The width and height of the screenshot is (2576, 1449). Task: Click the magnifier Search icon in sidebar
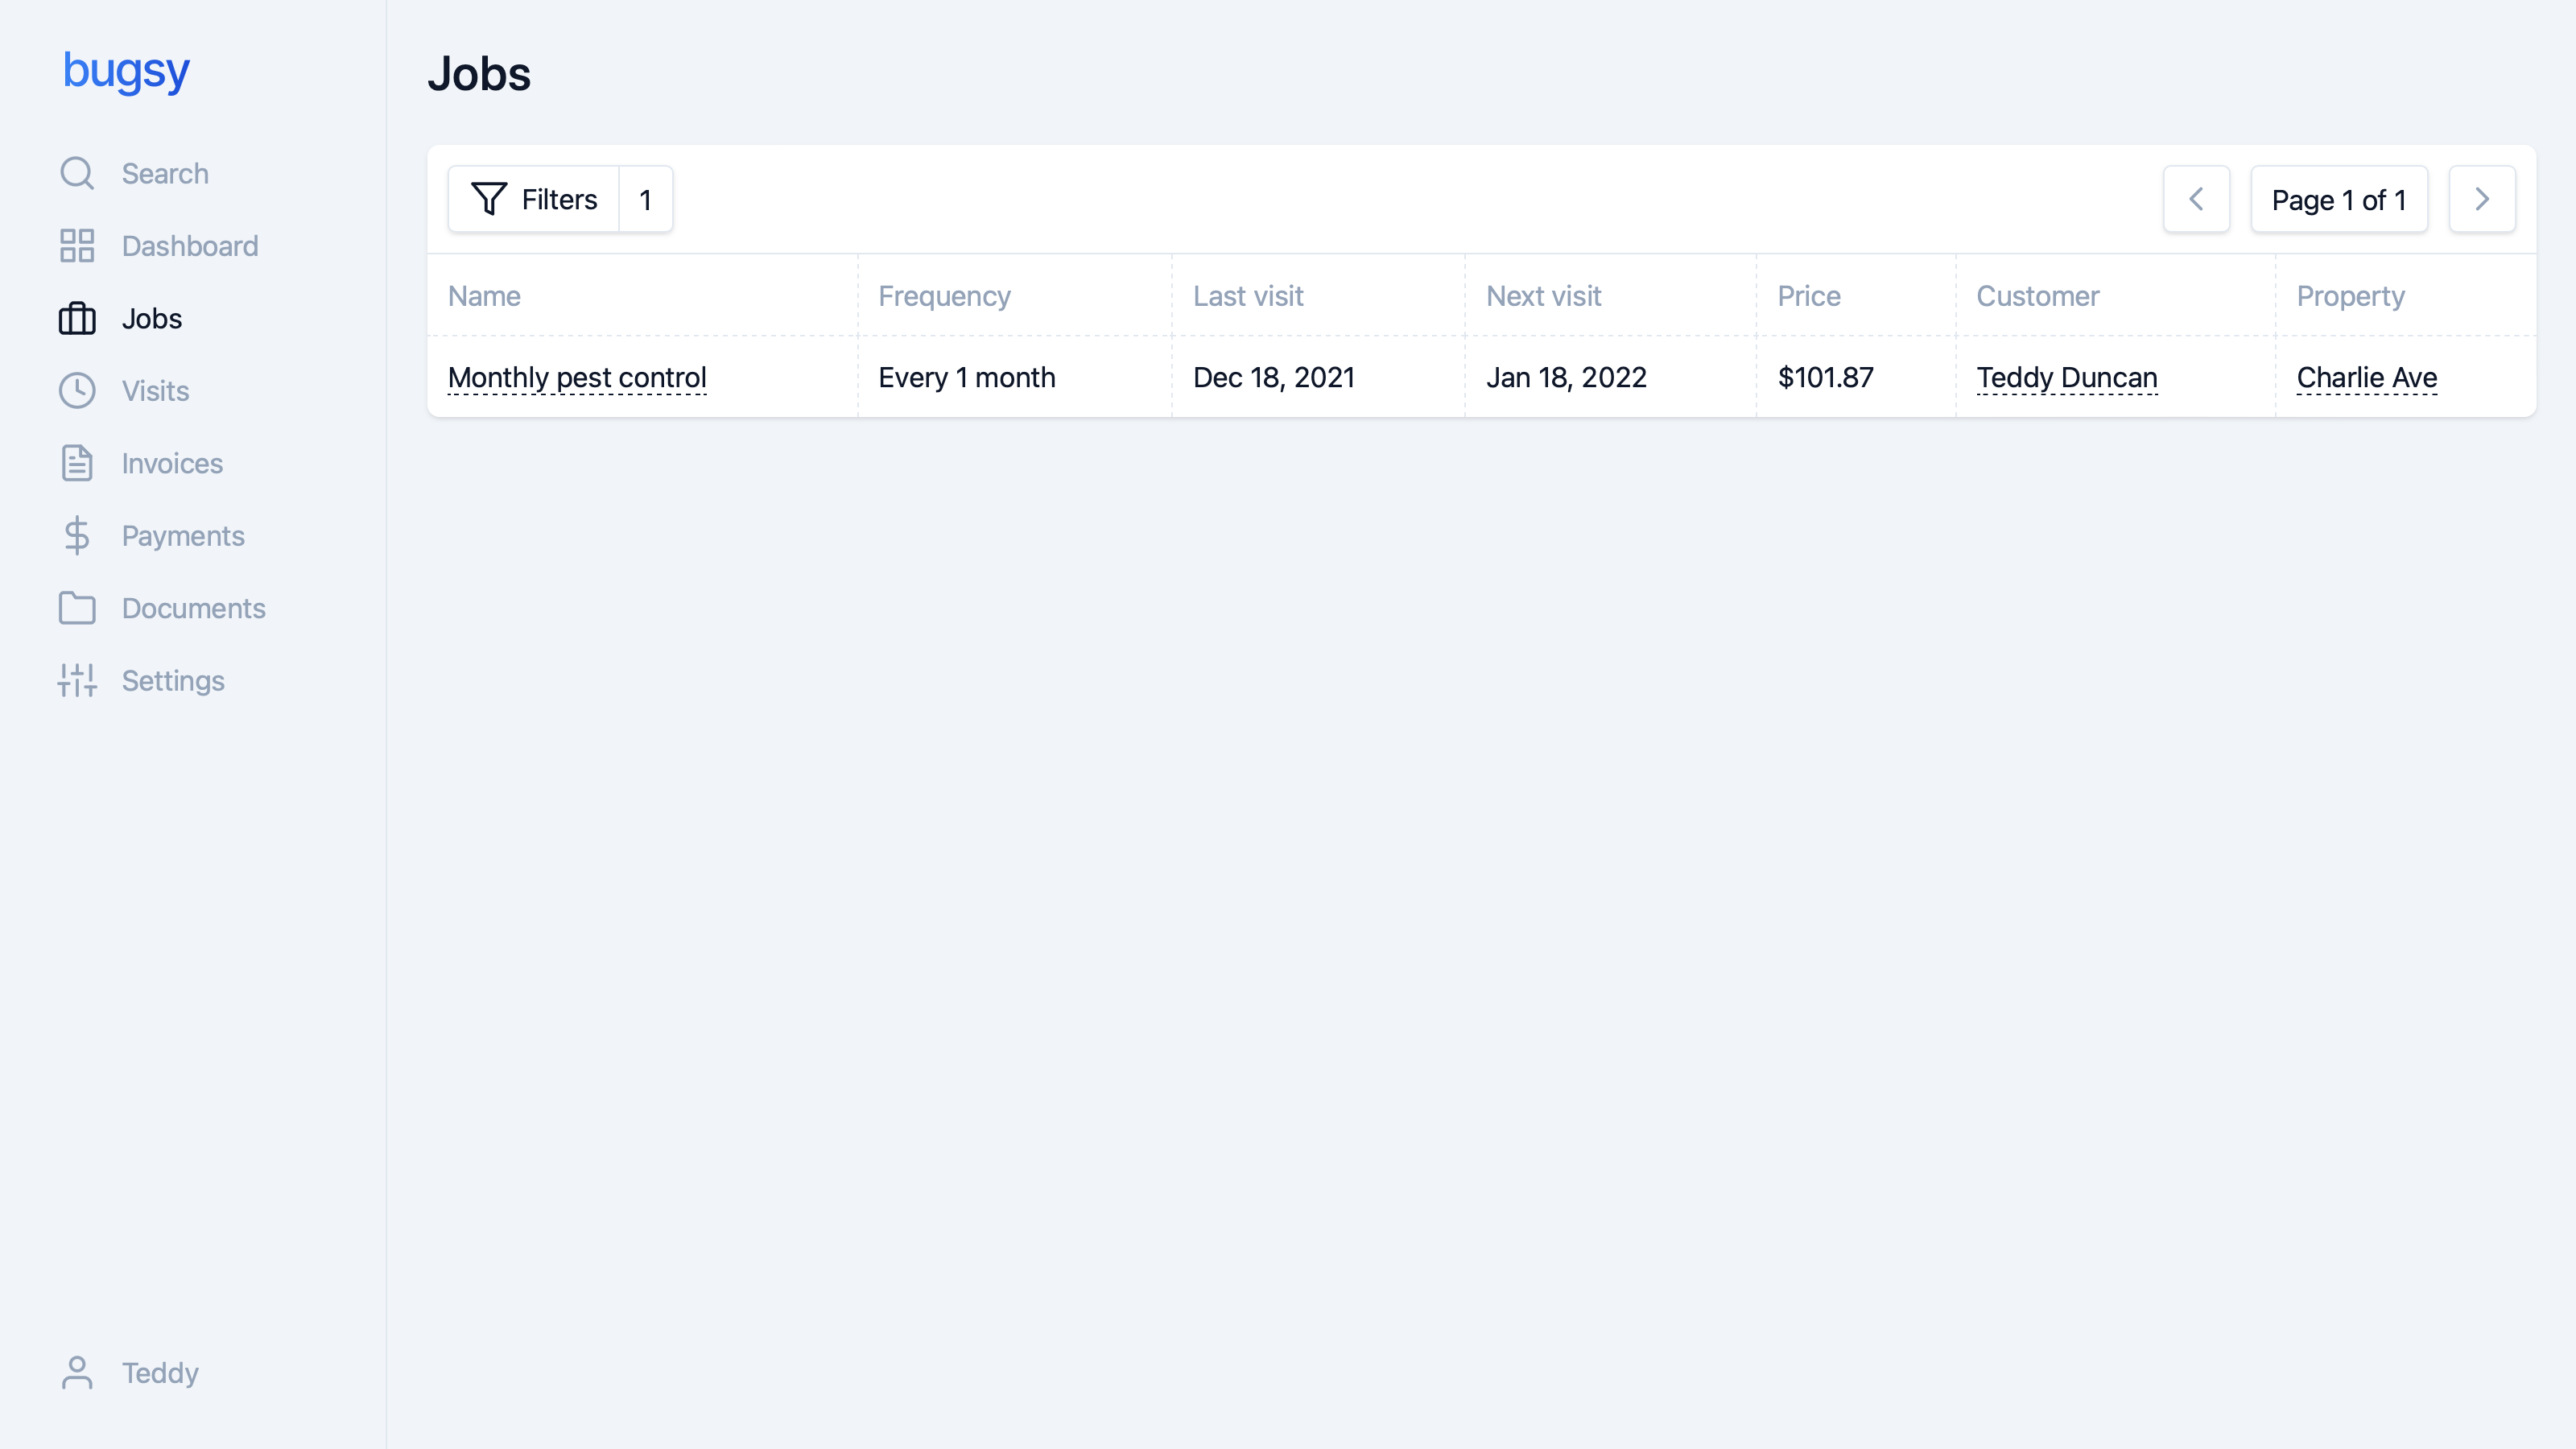(x=77, y=173)
